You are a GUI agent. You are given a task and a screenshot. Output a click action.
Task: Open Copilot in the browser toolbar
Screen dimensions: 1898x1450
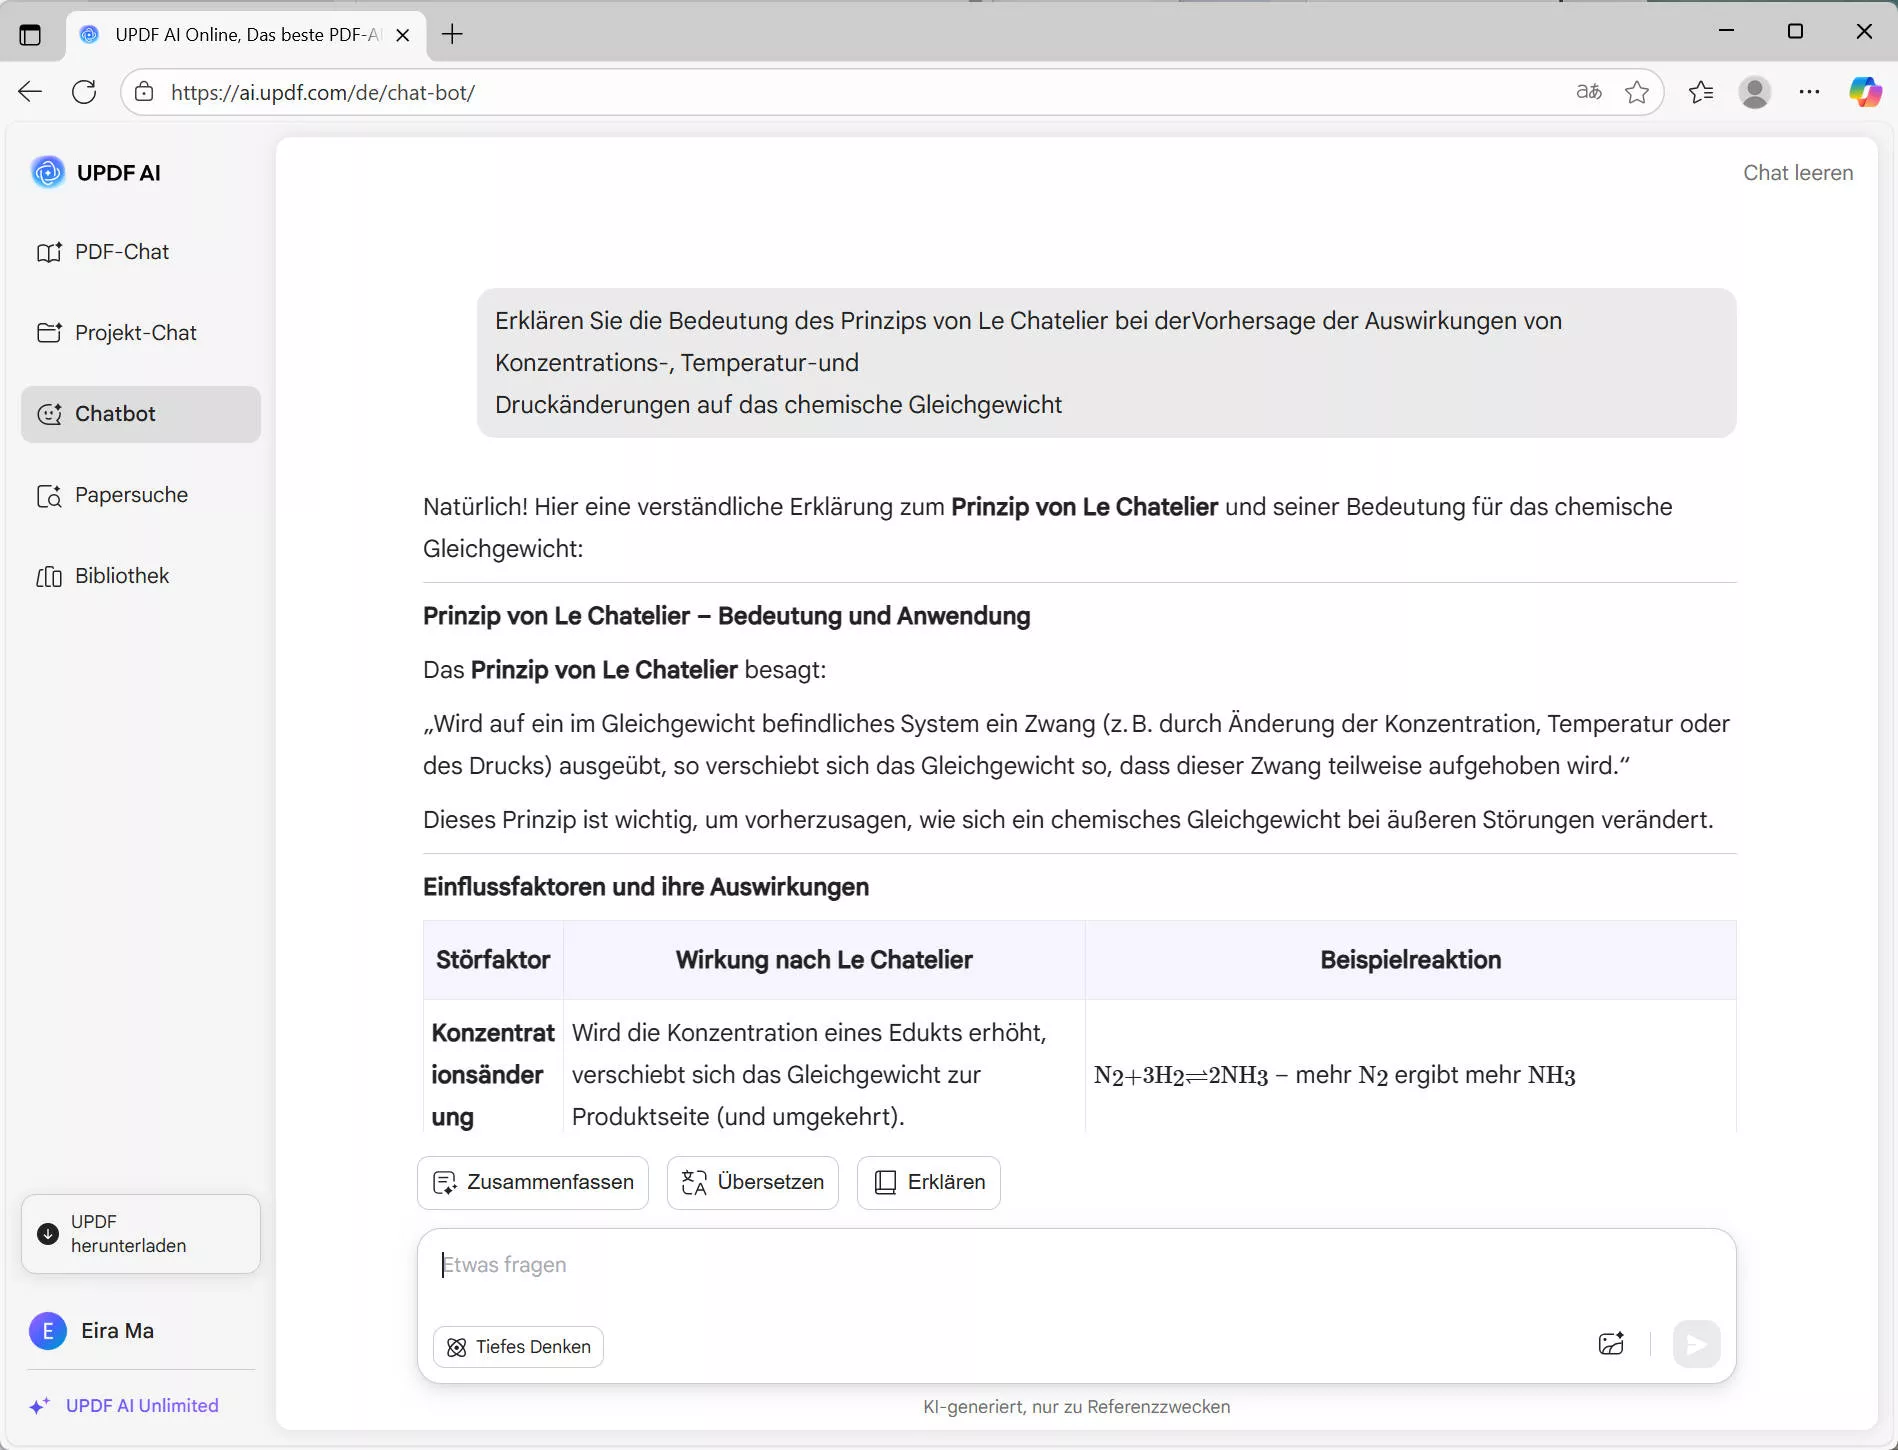click(1864, 92)
